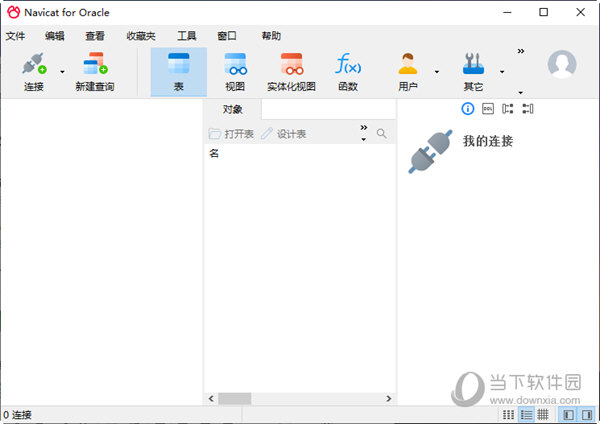
Task: Click the 我的连接 heading text
Action: pos(488,141)
